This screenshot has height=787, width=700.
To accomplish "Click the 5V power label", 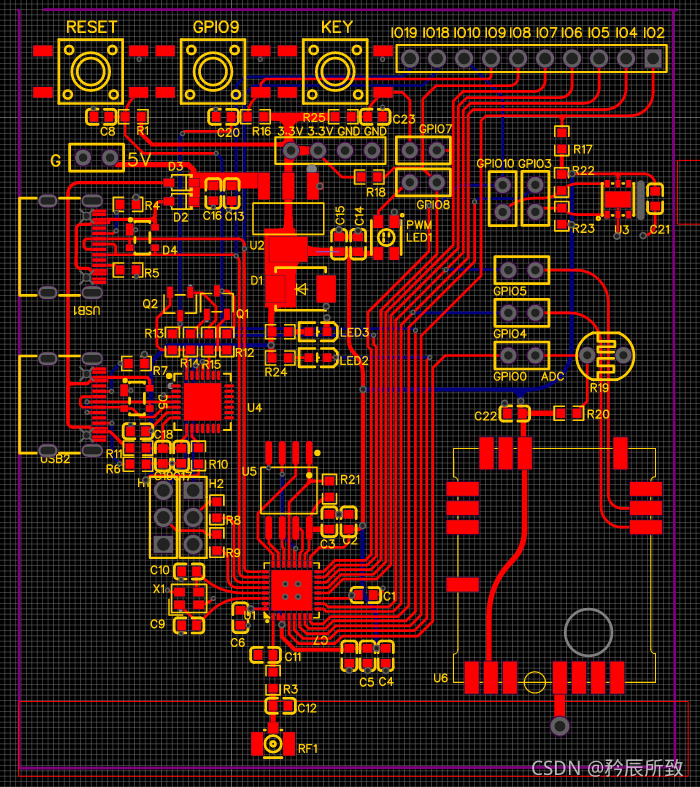I will click(x=139, y=160).
